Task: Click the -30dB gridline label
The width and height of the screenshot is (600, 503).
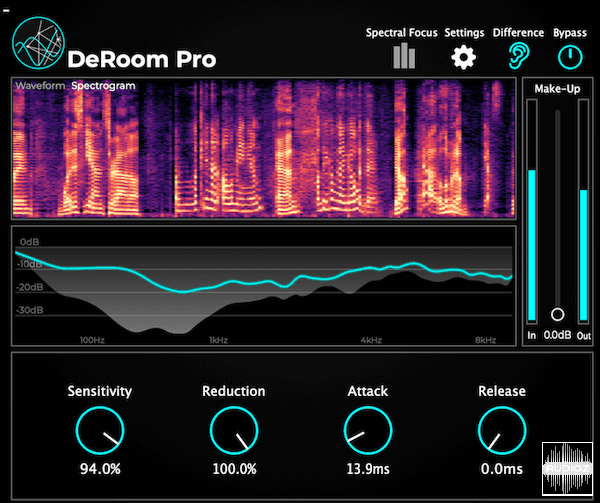Action: pyautogui.click(x=29, y=310)
